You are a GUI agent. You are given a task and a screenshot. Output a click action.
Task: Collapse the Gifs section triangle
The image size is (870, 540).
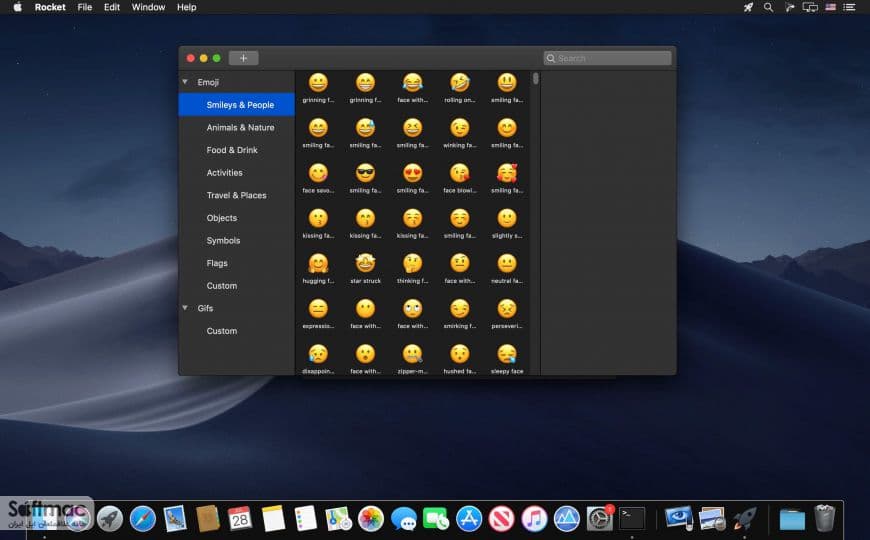(x=185, y=308)
